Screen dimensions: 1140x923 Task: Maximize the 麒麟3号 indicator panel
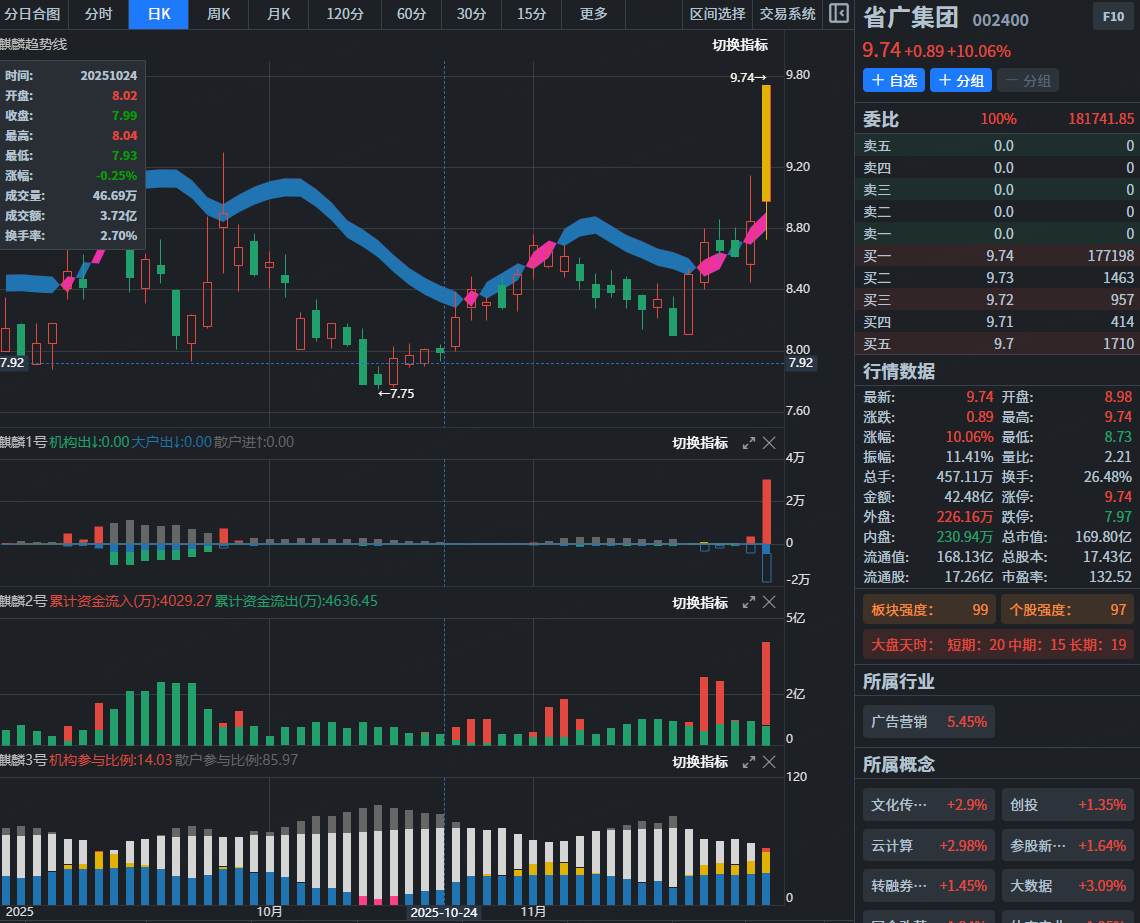[x=748, y=761]
